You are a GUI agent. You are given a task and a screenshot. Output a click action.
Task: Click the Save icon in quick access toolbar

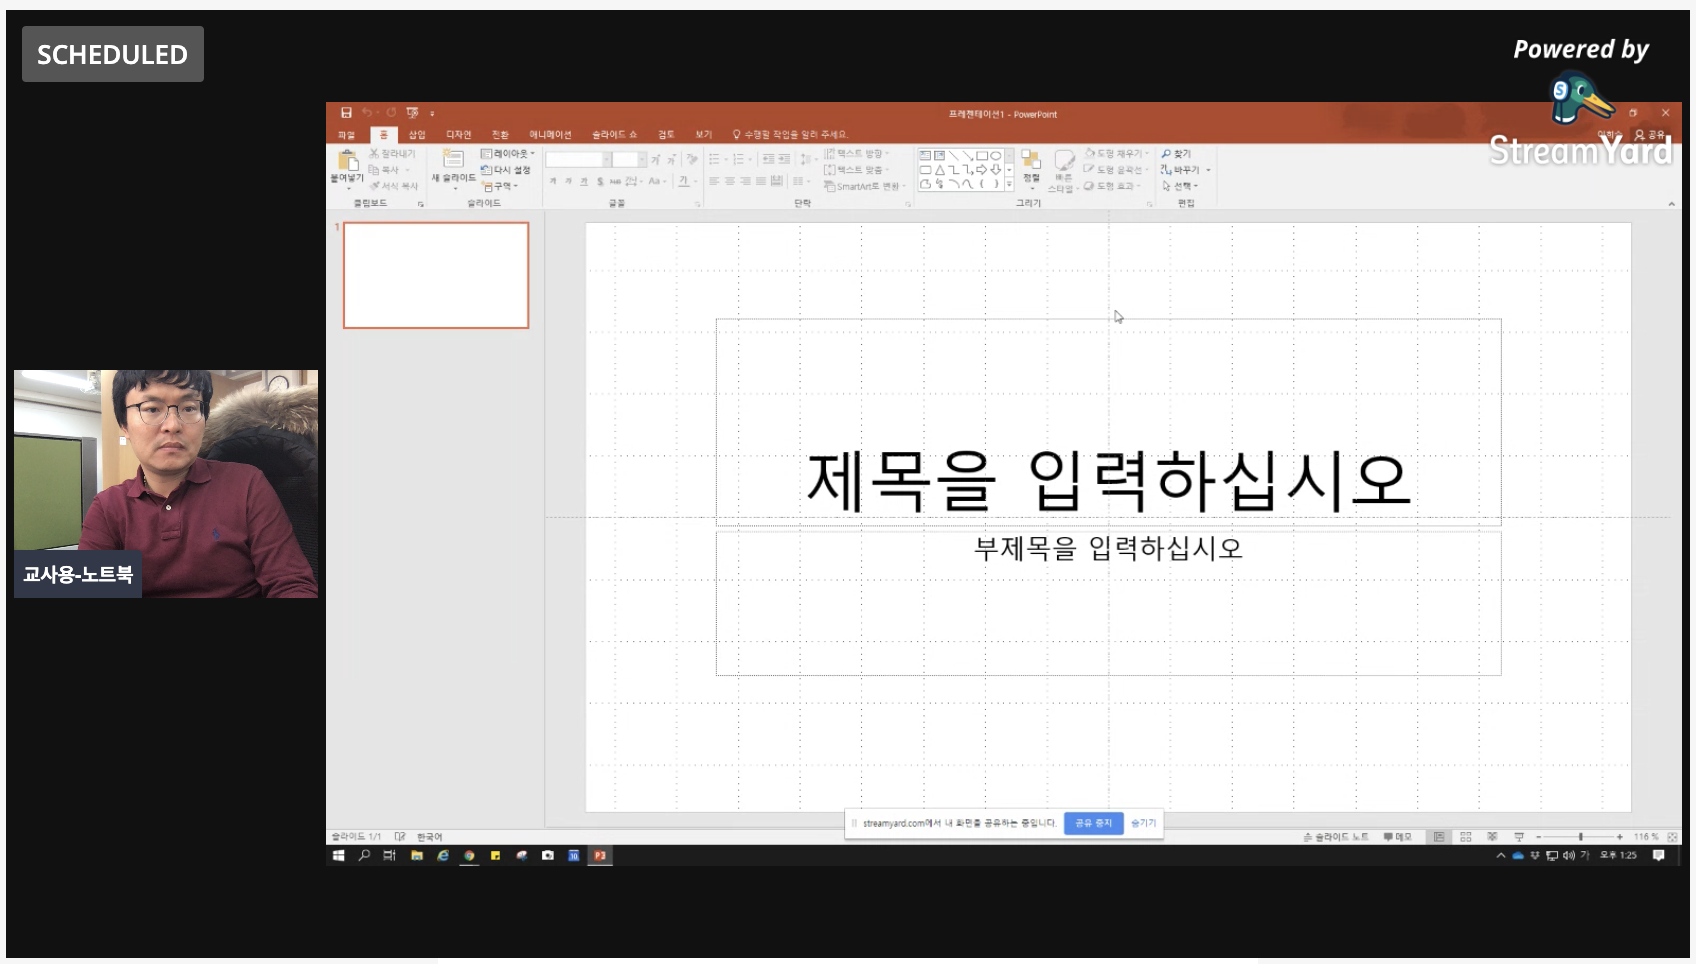pos(346,113)
